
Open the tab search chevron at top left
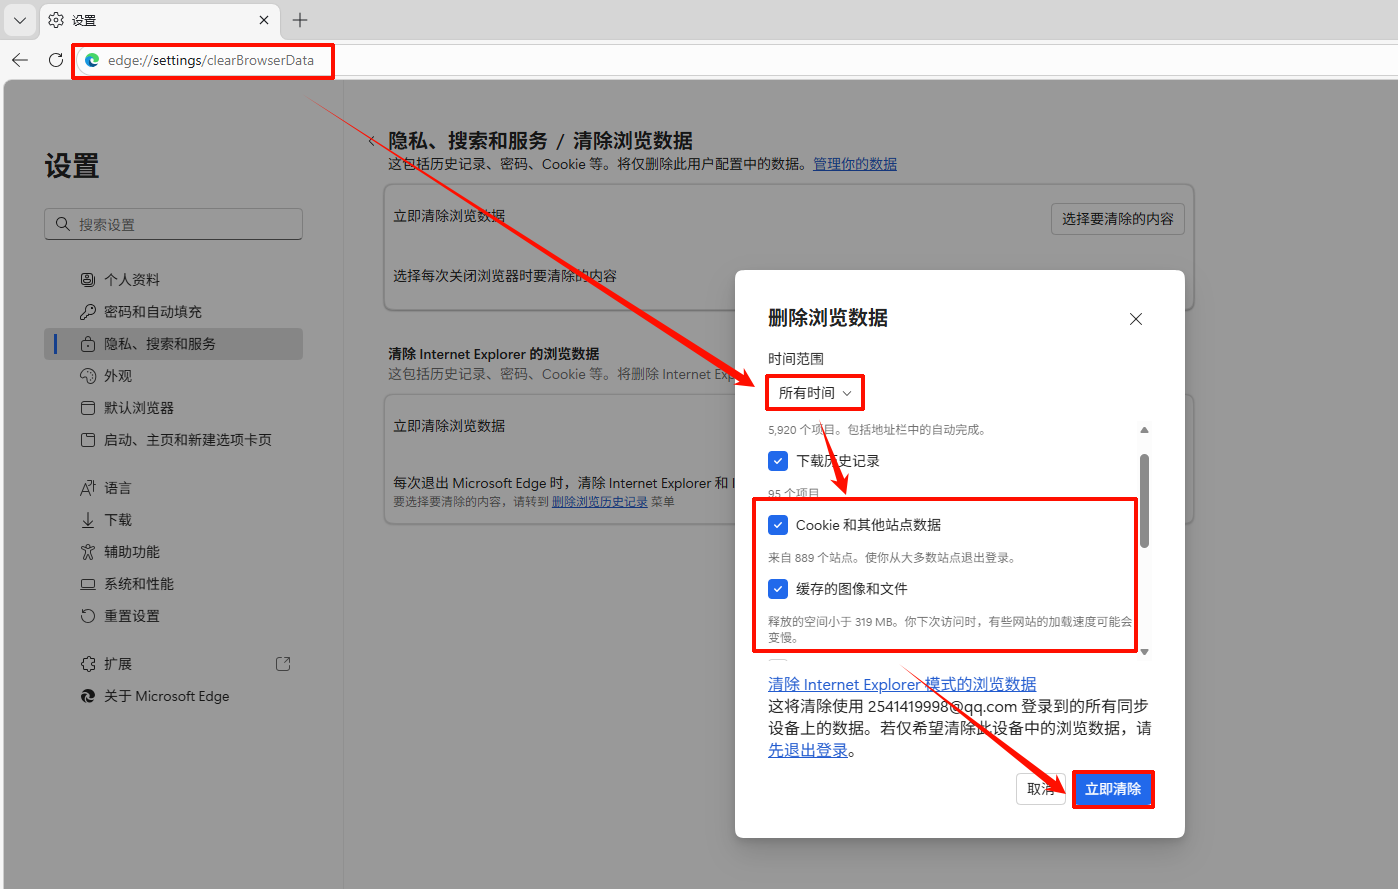pos(19,20)
